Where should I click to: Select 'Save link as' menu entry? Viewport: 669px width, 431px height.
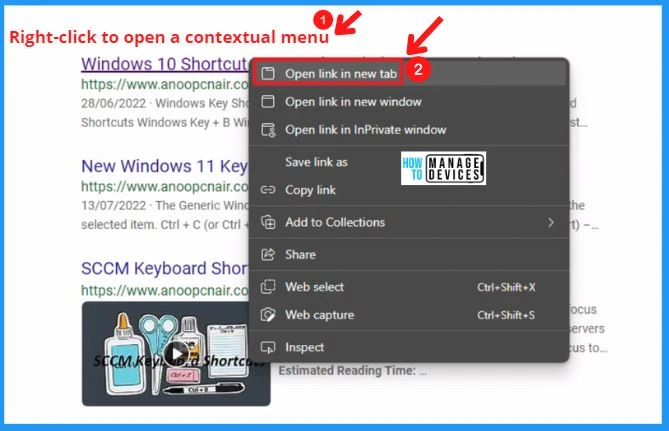[409, 162]
